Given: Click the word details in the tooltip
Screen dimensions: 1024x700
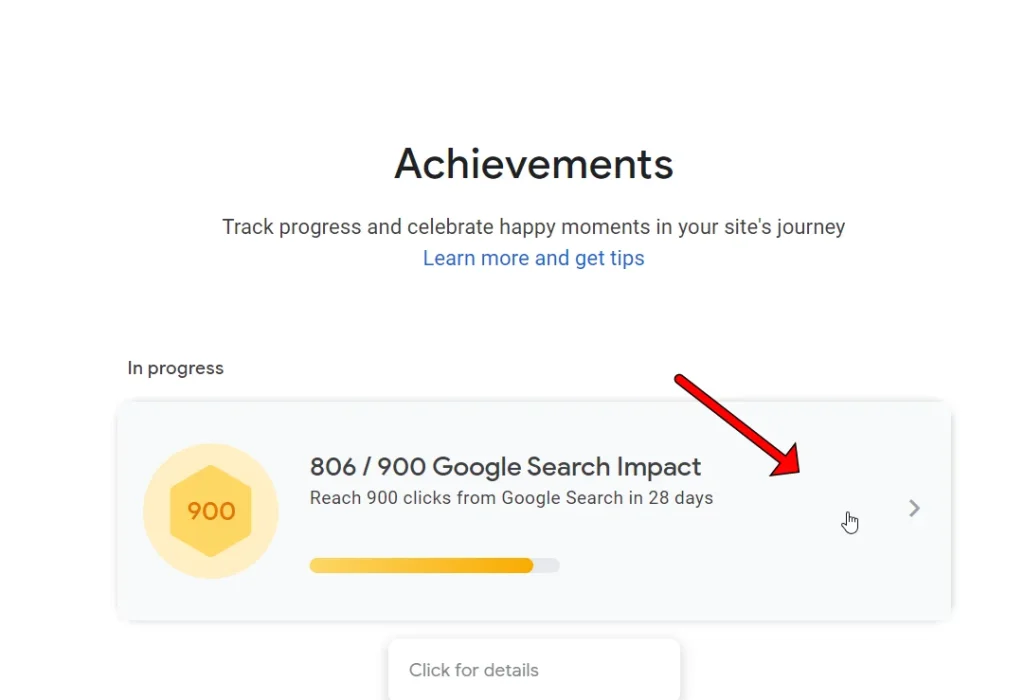Looking at the screenshot, I should click(x=511, y=670).
